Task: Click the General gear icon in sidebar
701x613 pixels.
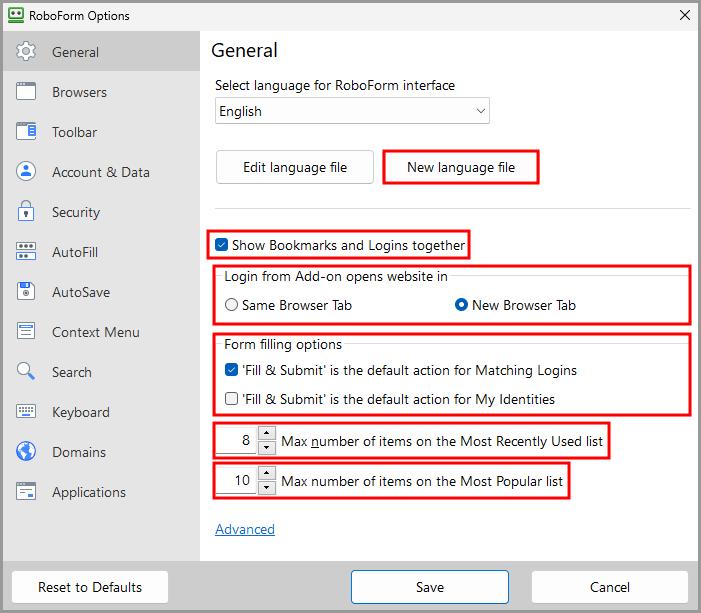Action: (x=26, y=51)
